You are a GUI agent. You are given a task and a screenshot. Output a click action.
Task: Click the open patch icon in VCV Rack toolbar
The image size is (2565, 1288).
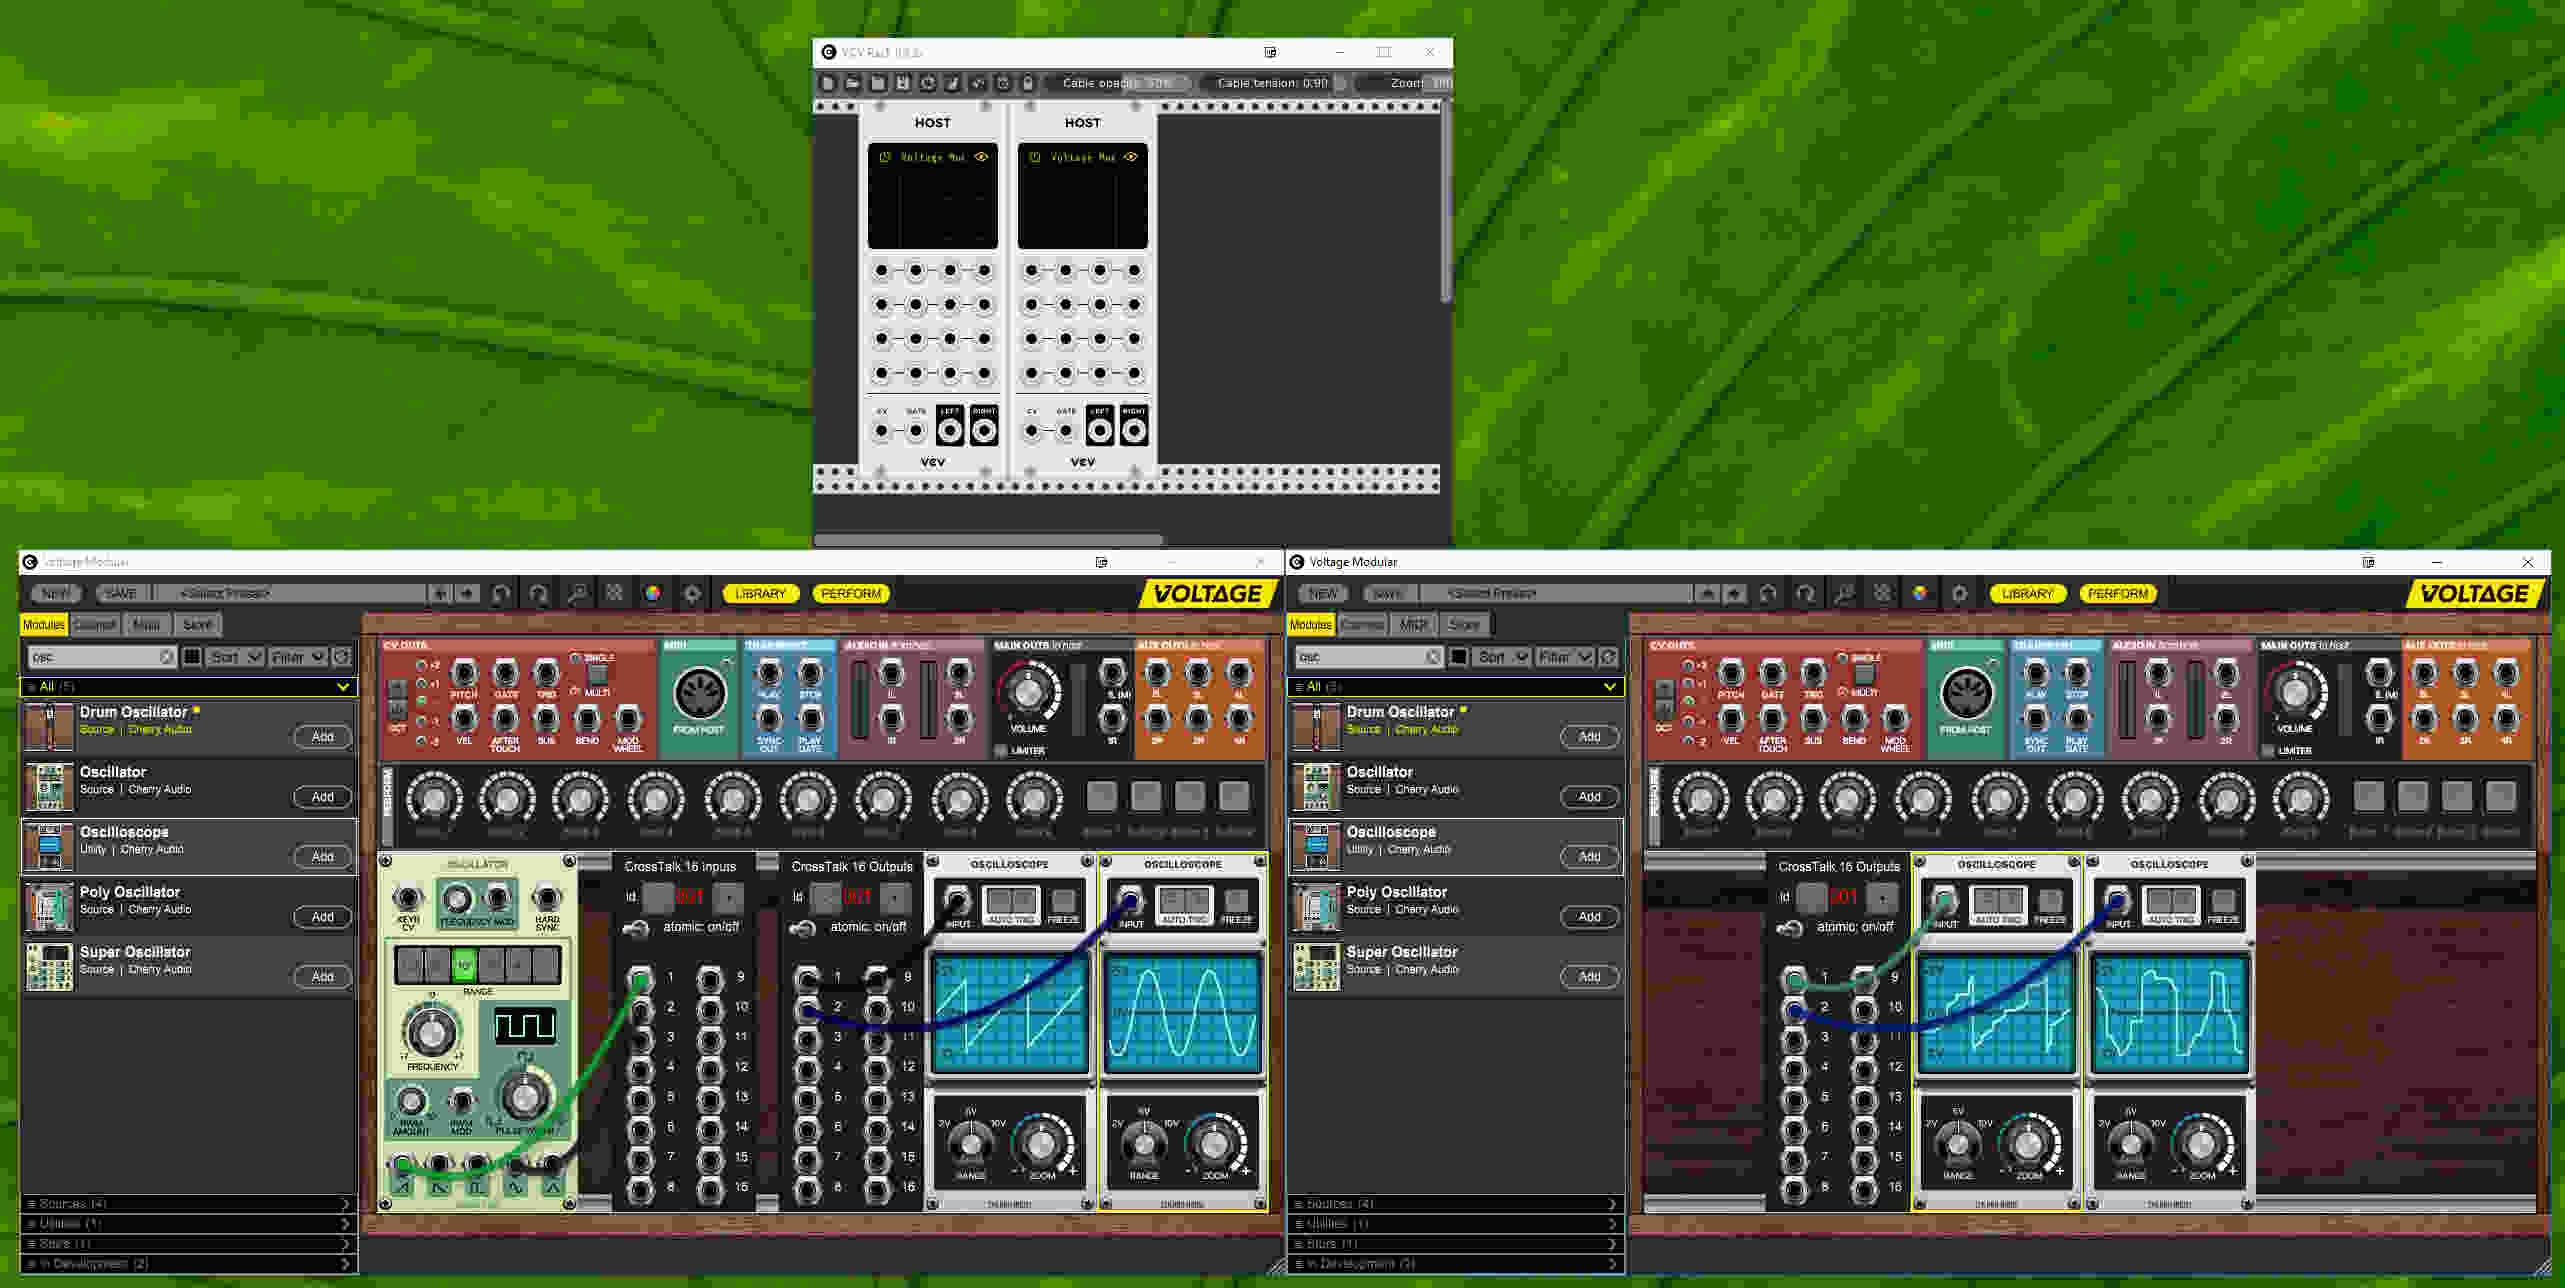point(853,83)
